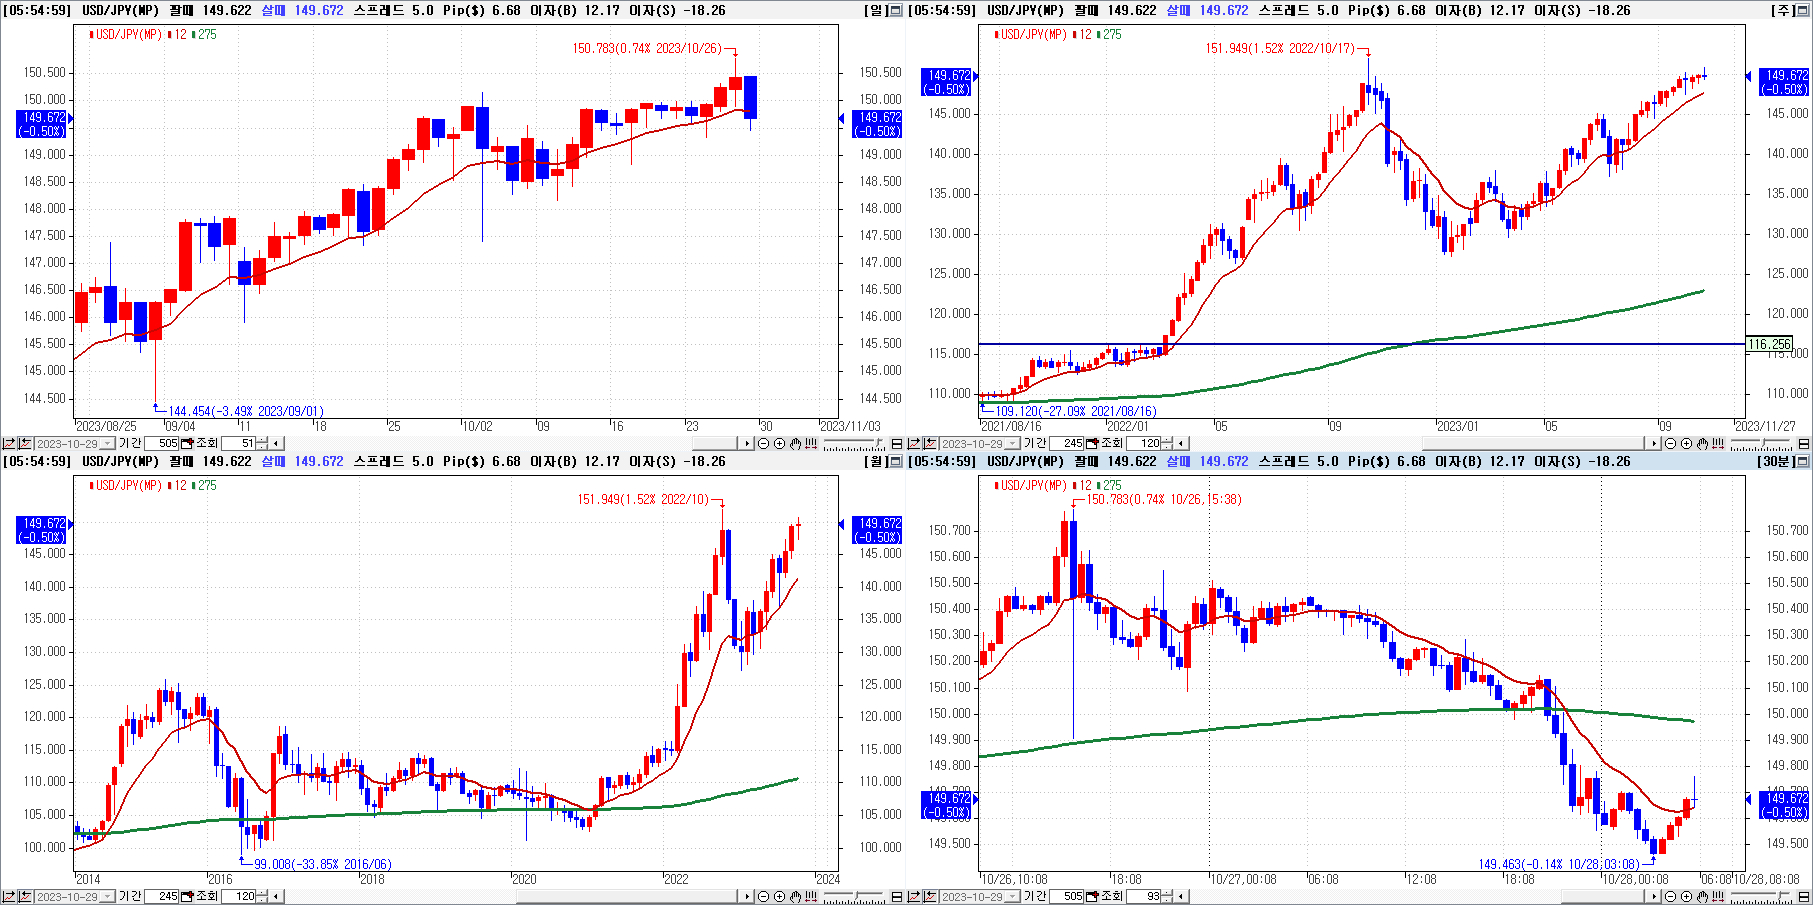The width and height of the screenshot is (1813, 905).
Task: Select the hand pan tool on the 30-minute chart
Action: coord(1703,896)
